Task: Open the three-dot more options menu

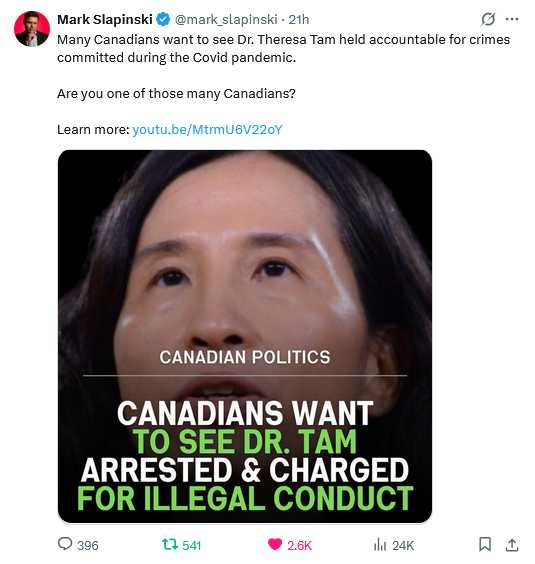Action: coord(512,19)
